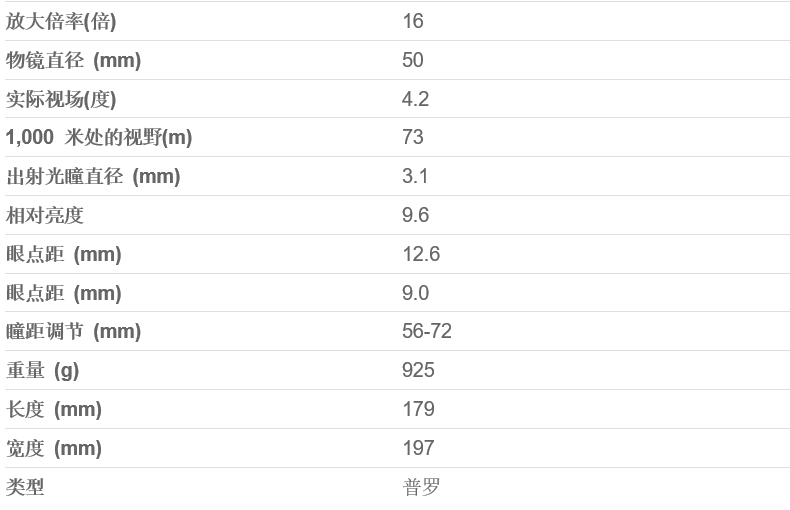Viewport: 790px width, 510px height.
Task: Click the eye relief value 12.6
Action: [x=421, y=254]
